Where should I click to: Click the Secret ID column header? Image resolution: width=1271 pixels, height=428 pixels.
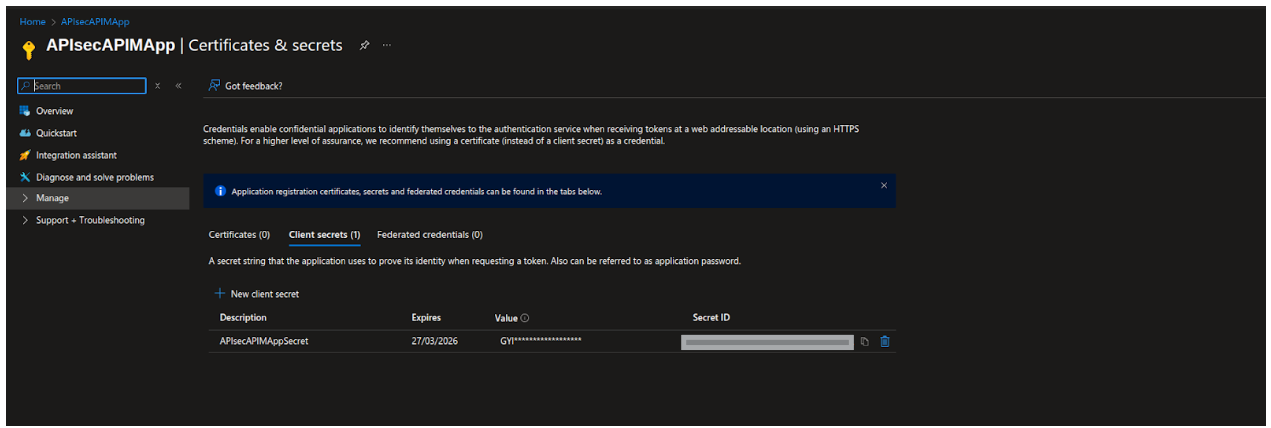pyautogui.click(x=711, y=318)
